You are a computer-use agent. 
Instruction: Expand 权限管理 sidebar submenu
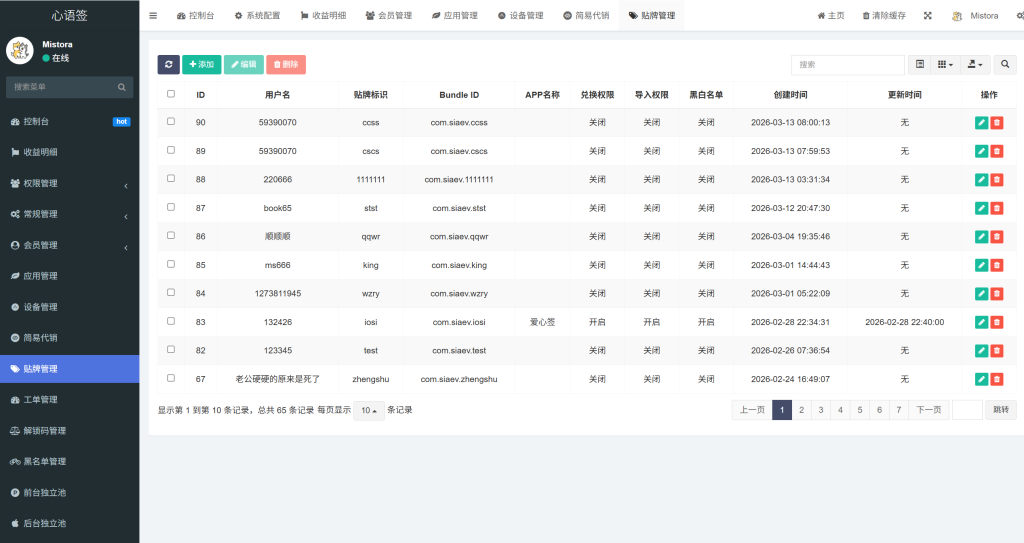69,184
